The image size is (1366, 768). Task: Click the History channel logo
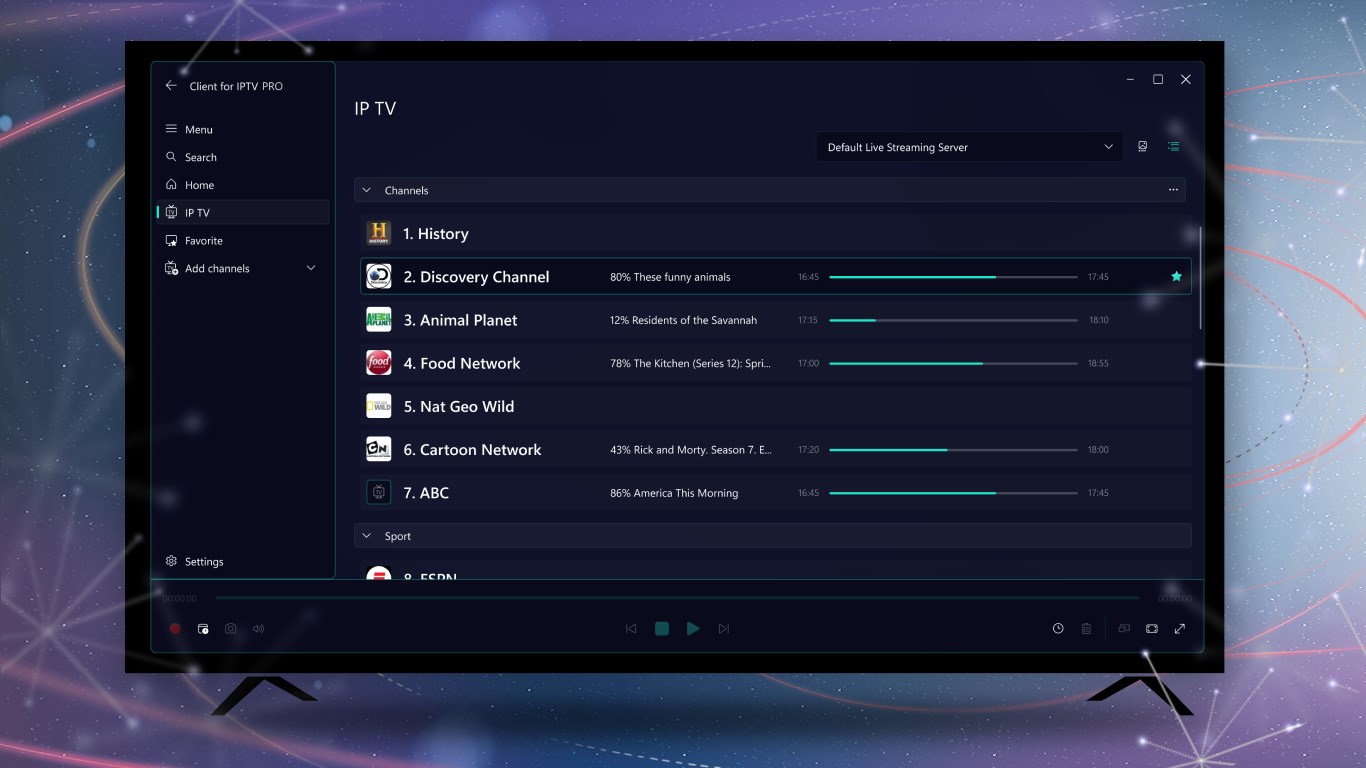coord(378,234)
